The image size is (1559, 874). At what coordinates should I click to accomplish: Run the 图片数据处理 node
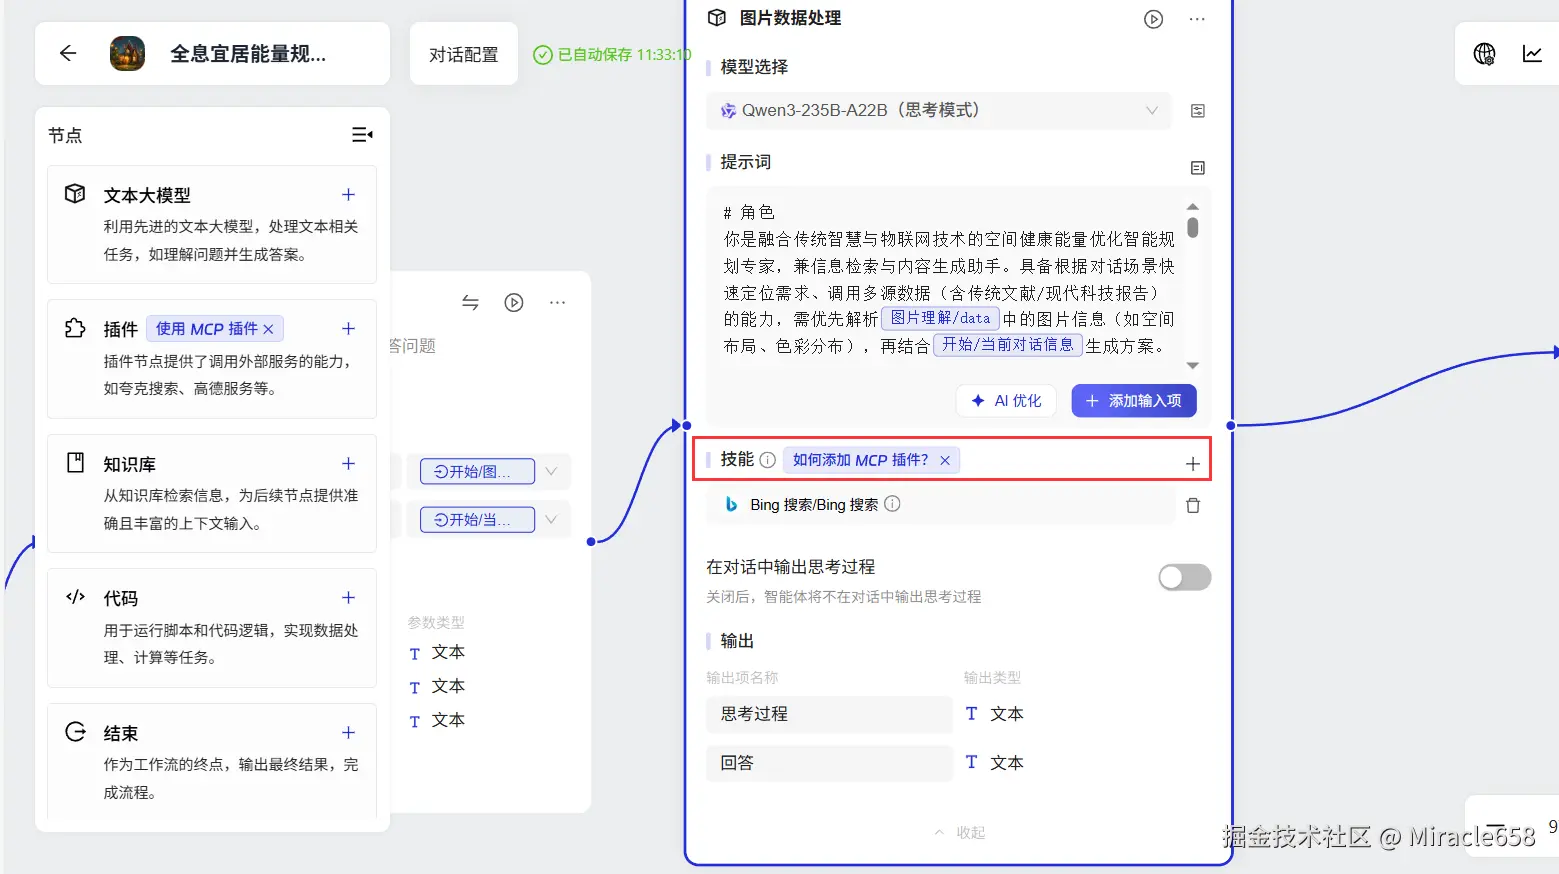pos(1153,18)
